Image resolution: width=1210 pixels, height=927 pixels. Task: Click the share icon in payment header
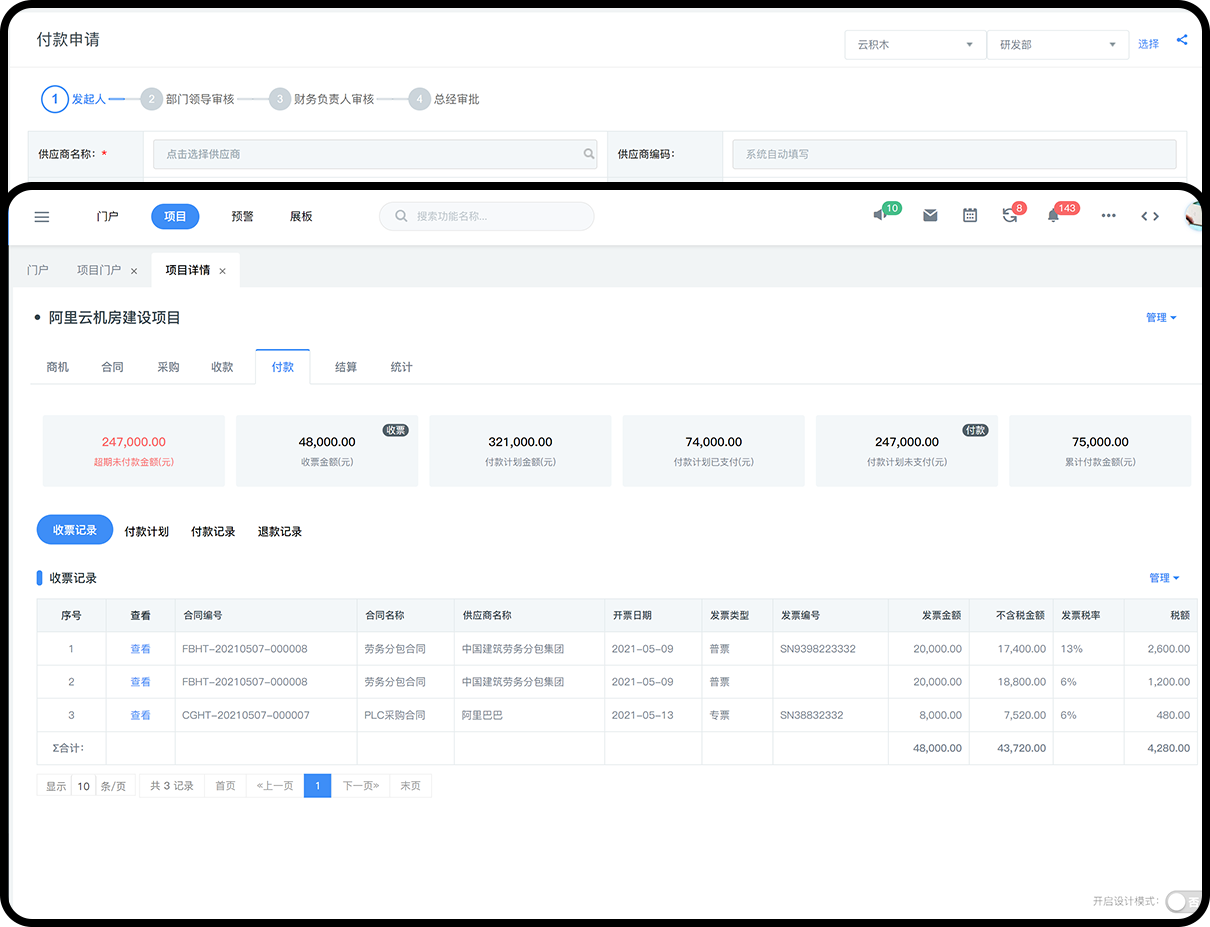(1182, 41)
